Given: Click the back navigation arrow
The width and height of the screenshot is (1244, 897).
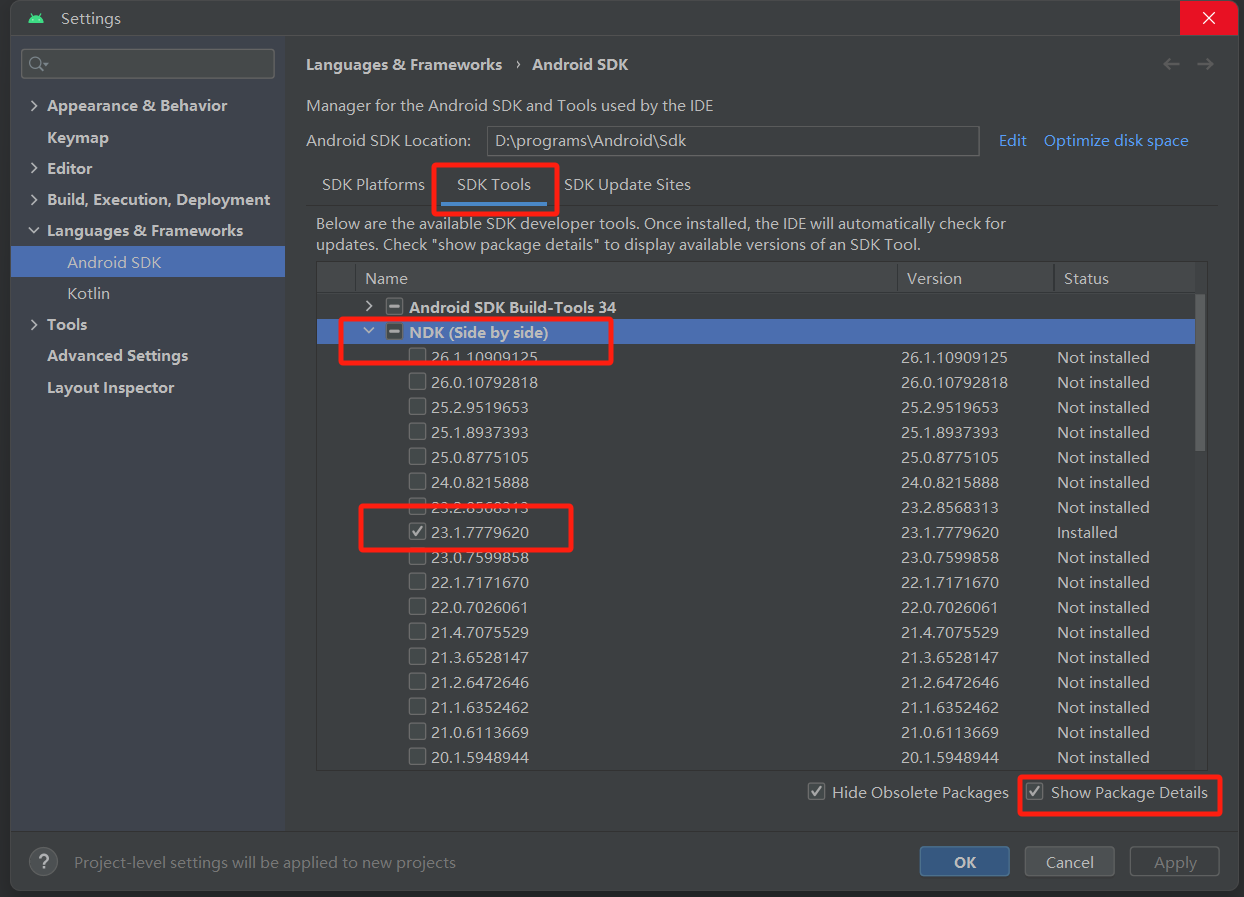Looking at the screenshot, I should [x=1171, y=64].
